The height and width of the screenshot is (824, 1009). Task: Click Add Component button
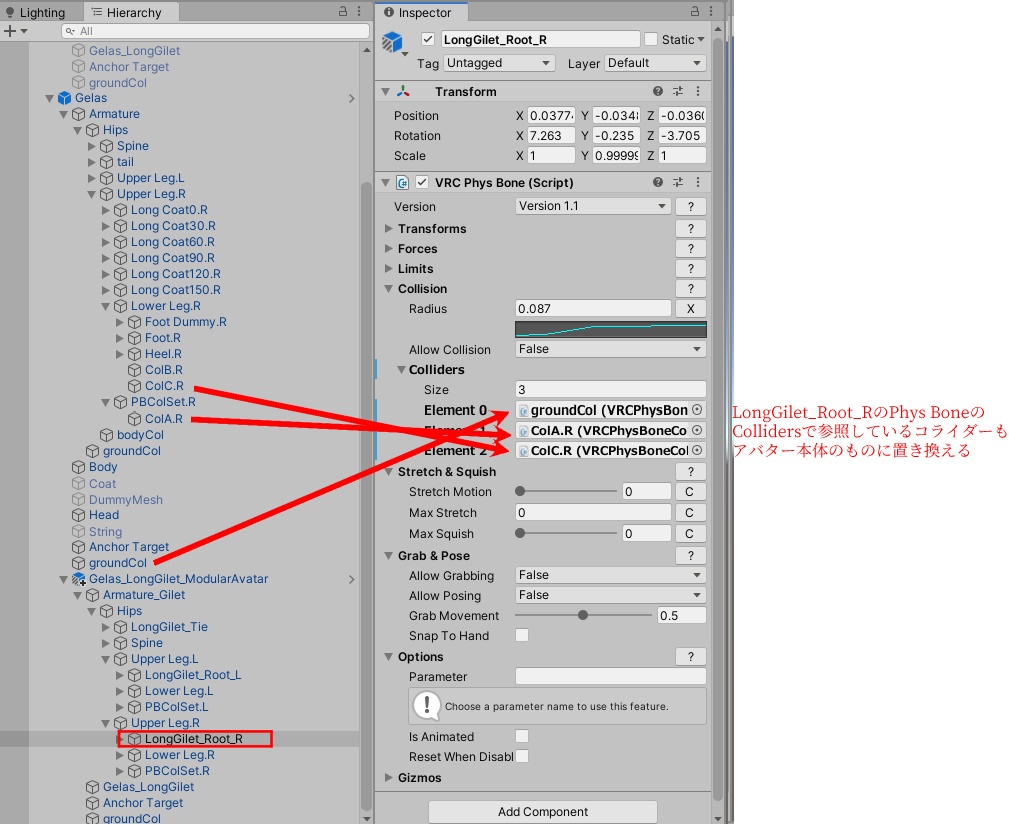click(x=542, y=811)
